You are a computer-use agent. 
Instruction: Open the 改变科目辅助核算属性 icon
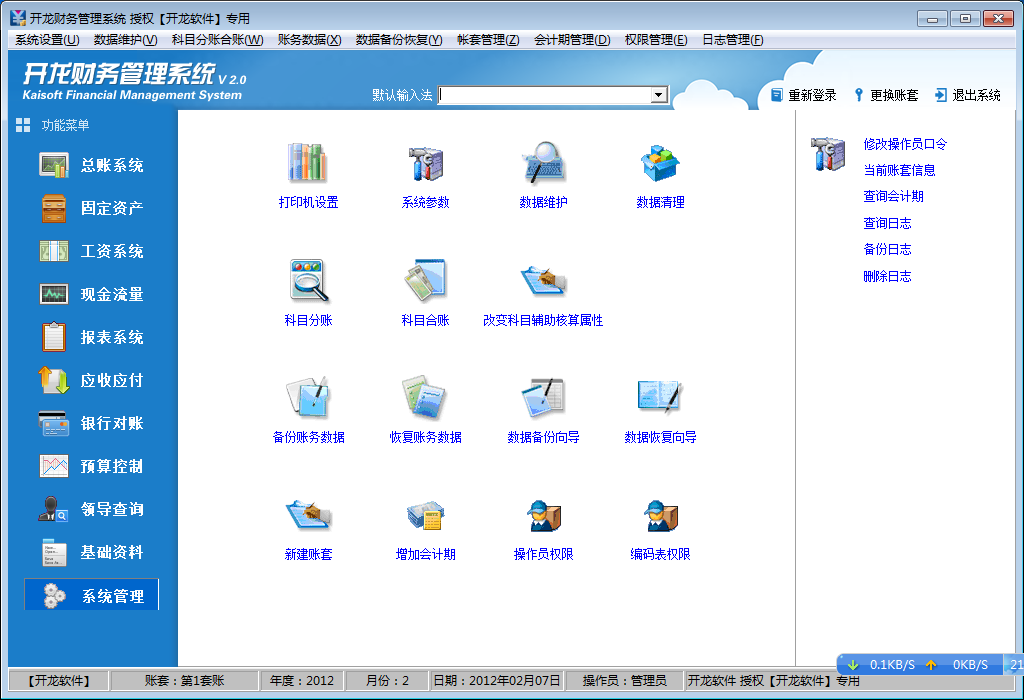coord(543,280)
